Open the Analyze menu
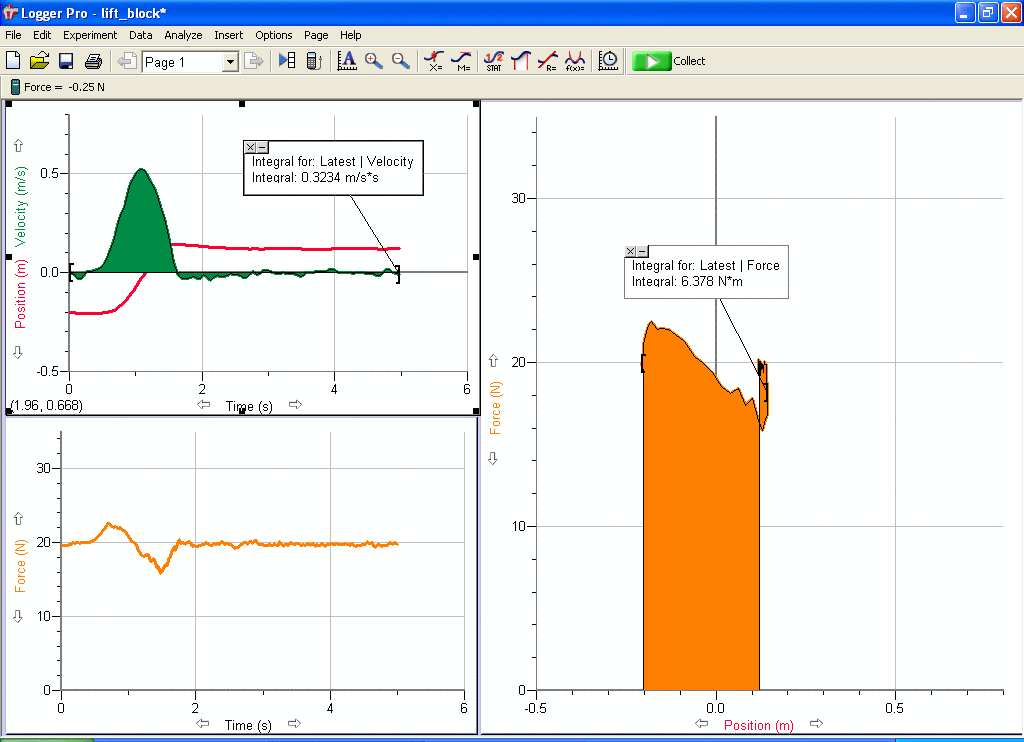 [x=183, y=35]
